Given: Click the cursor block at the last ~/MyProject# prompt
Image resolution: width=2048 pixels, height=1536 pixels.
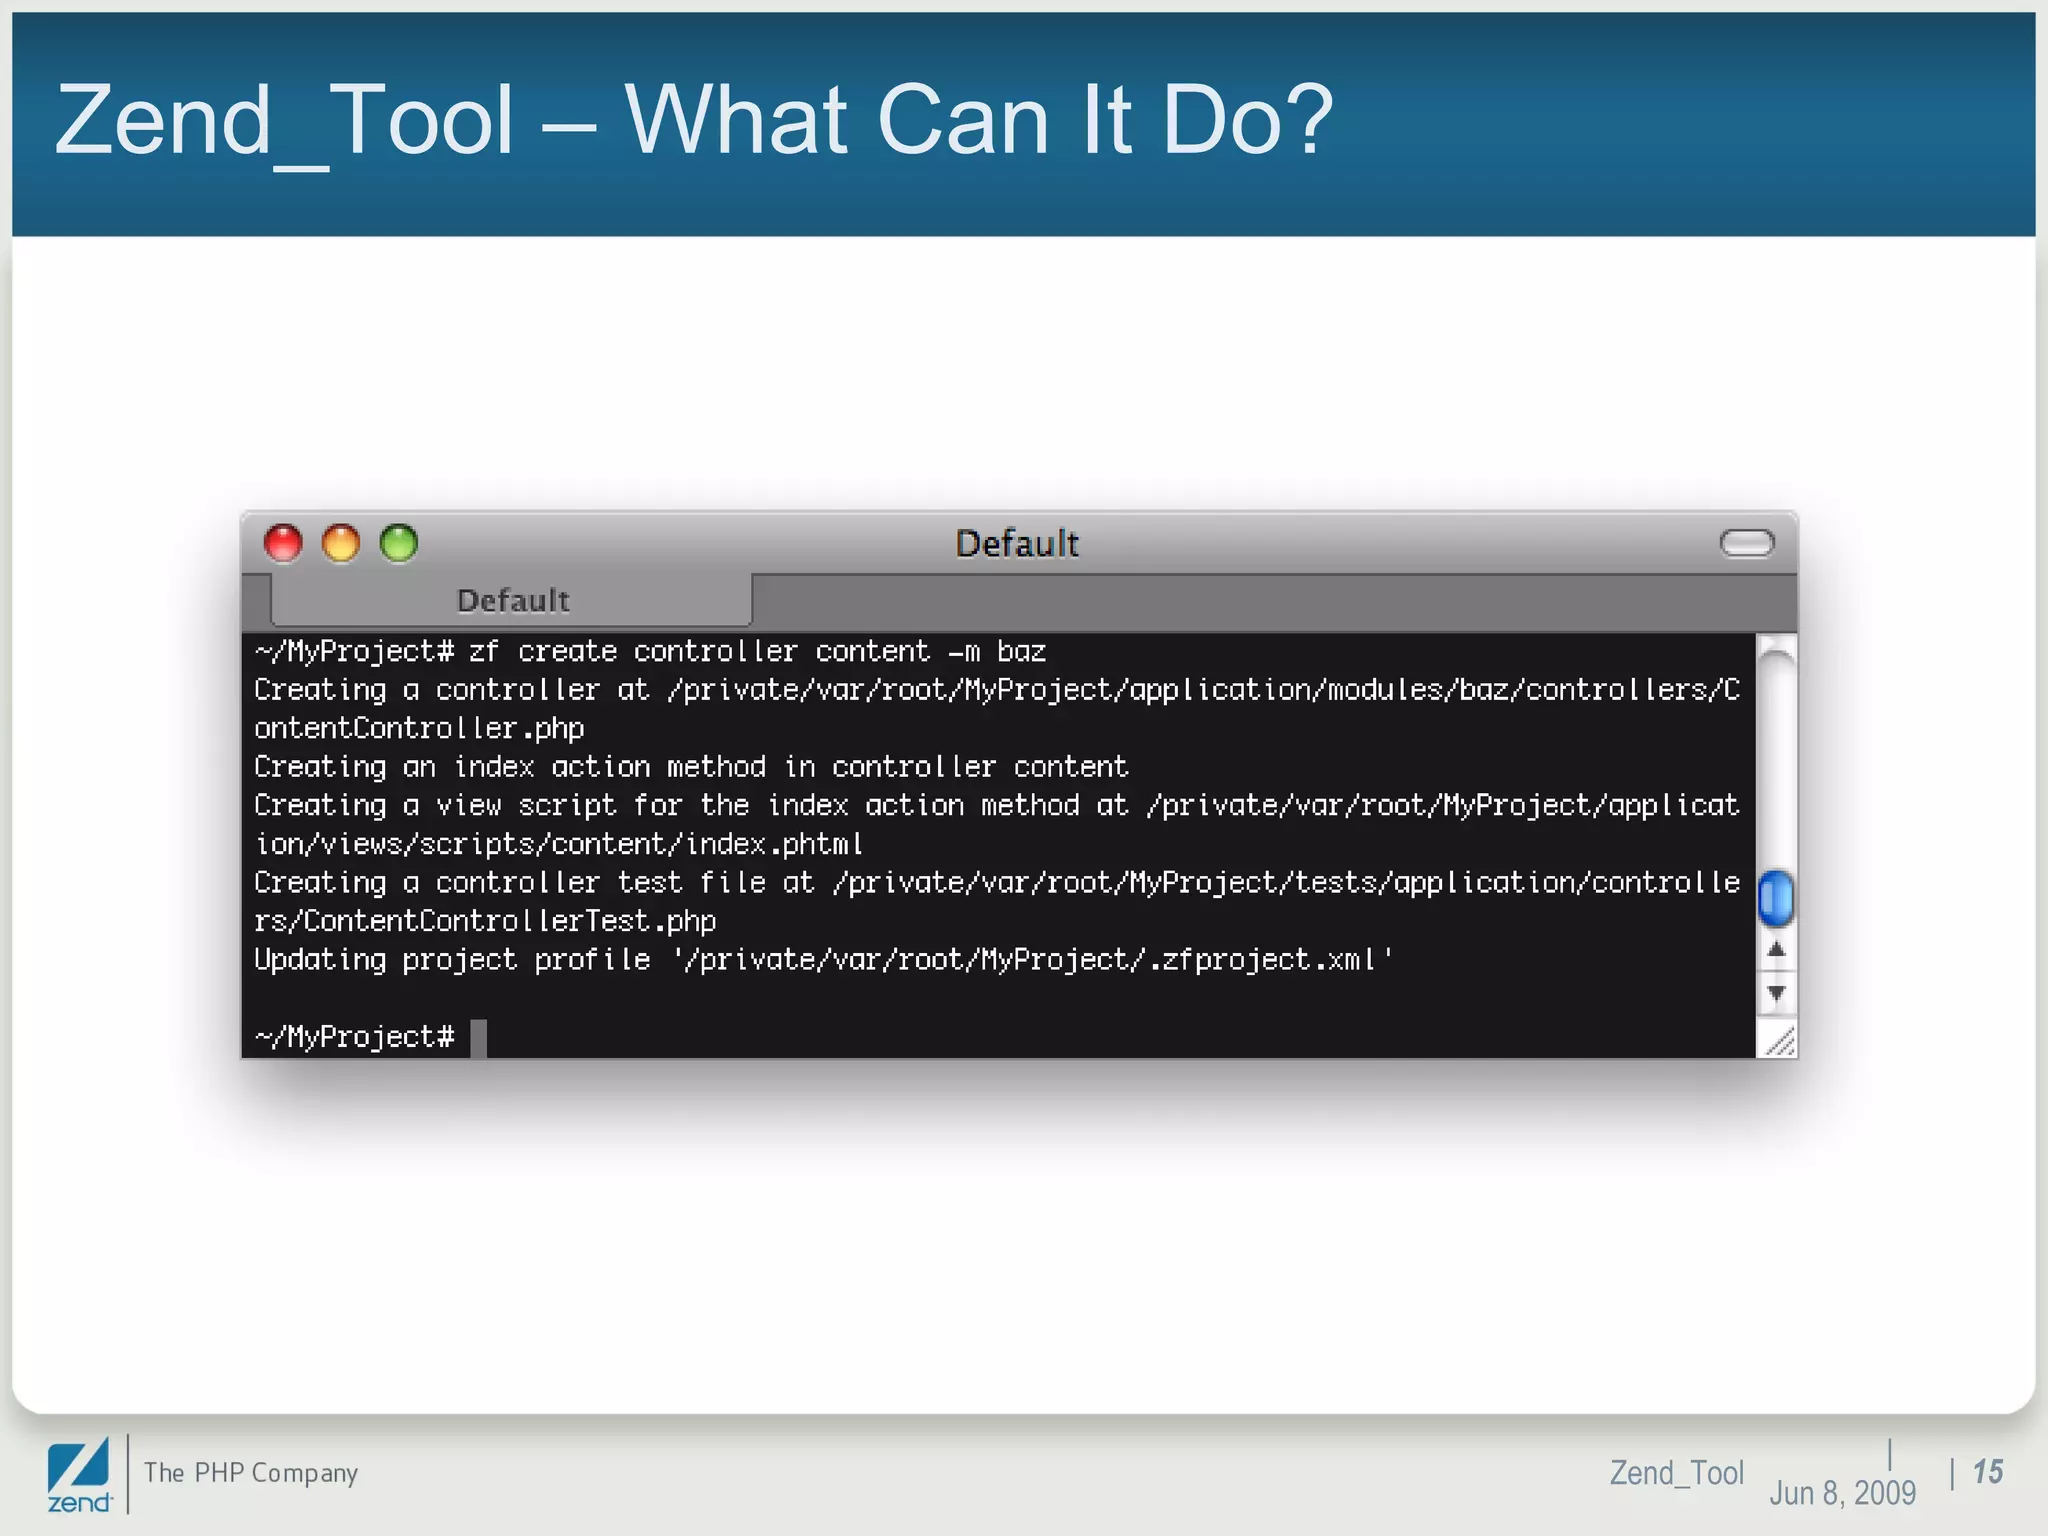Looking at the screenshot, I should pos(479,1038).
